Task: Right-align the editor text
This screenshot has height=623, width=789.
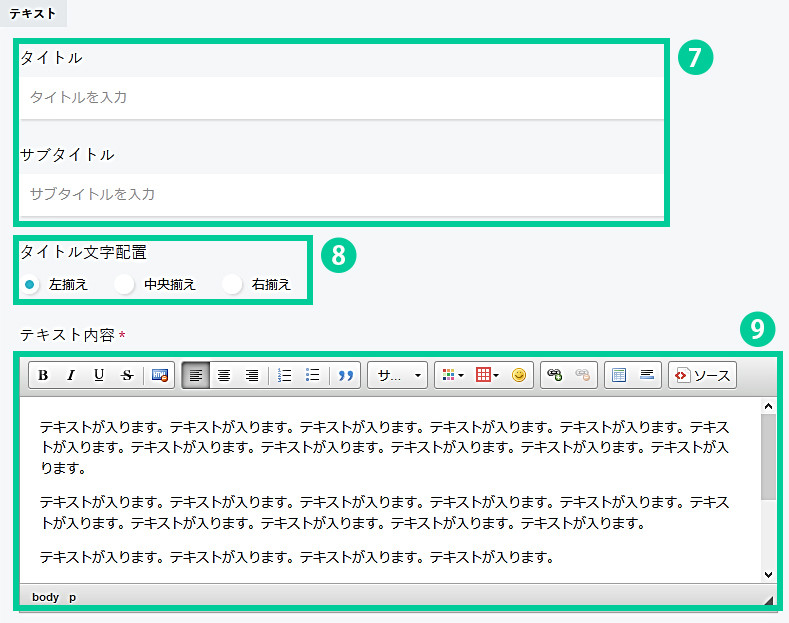Action: click(x=252, y=375)
